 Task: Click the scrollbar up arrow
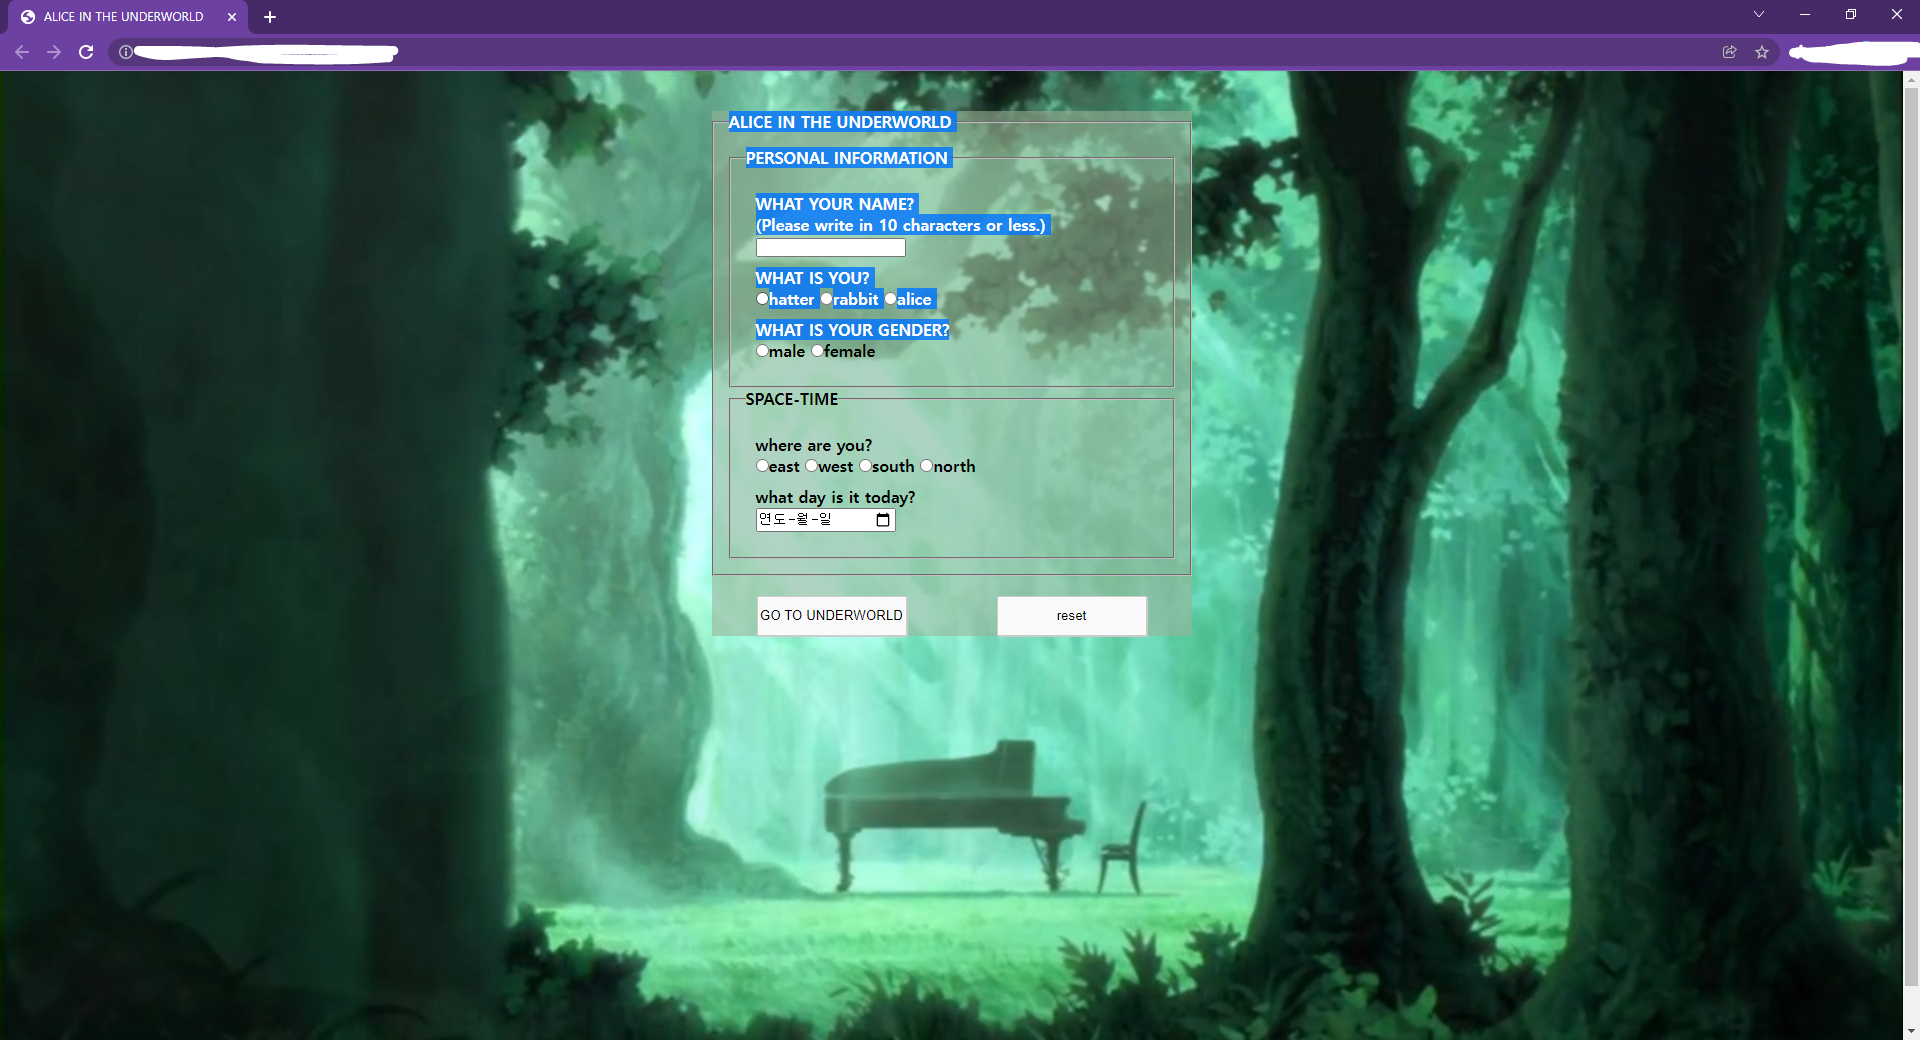(x=1912, y=79)
